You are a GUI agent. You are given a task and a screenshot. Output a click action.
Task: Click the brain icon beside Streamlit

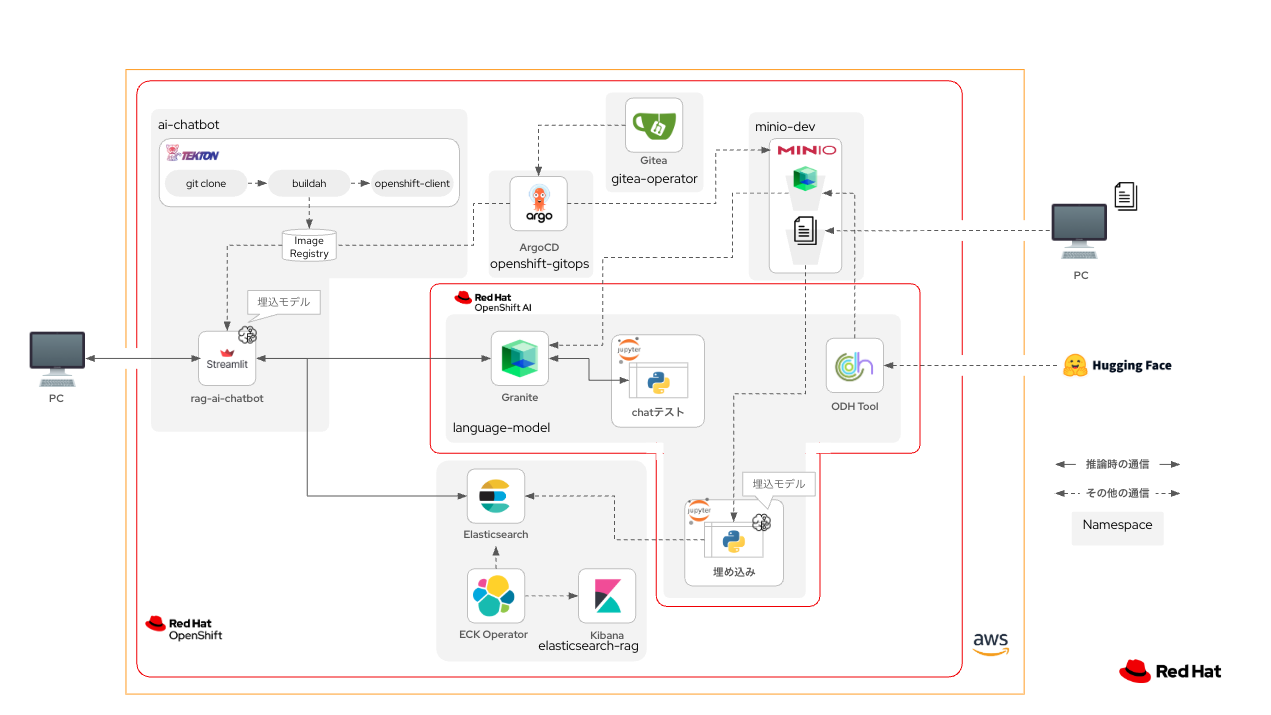point(248,334)
